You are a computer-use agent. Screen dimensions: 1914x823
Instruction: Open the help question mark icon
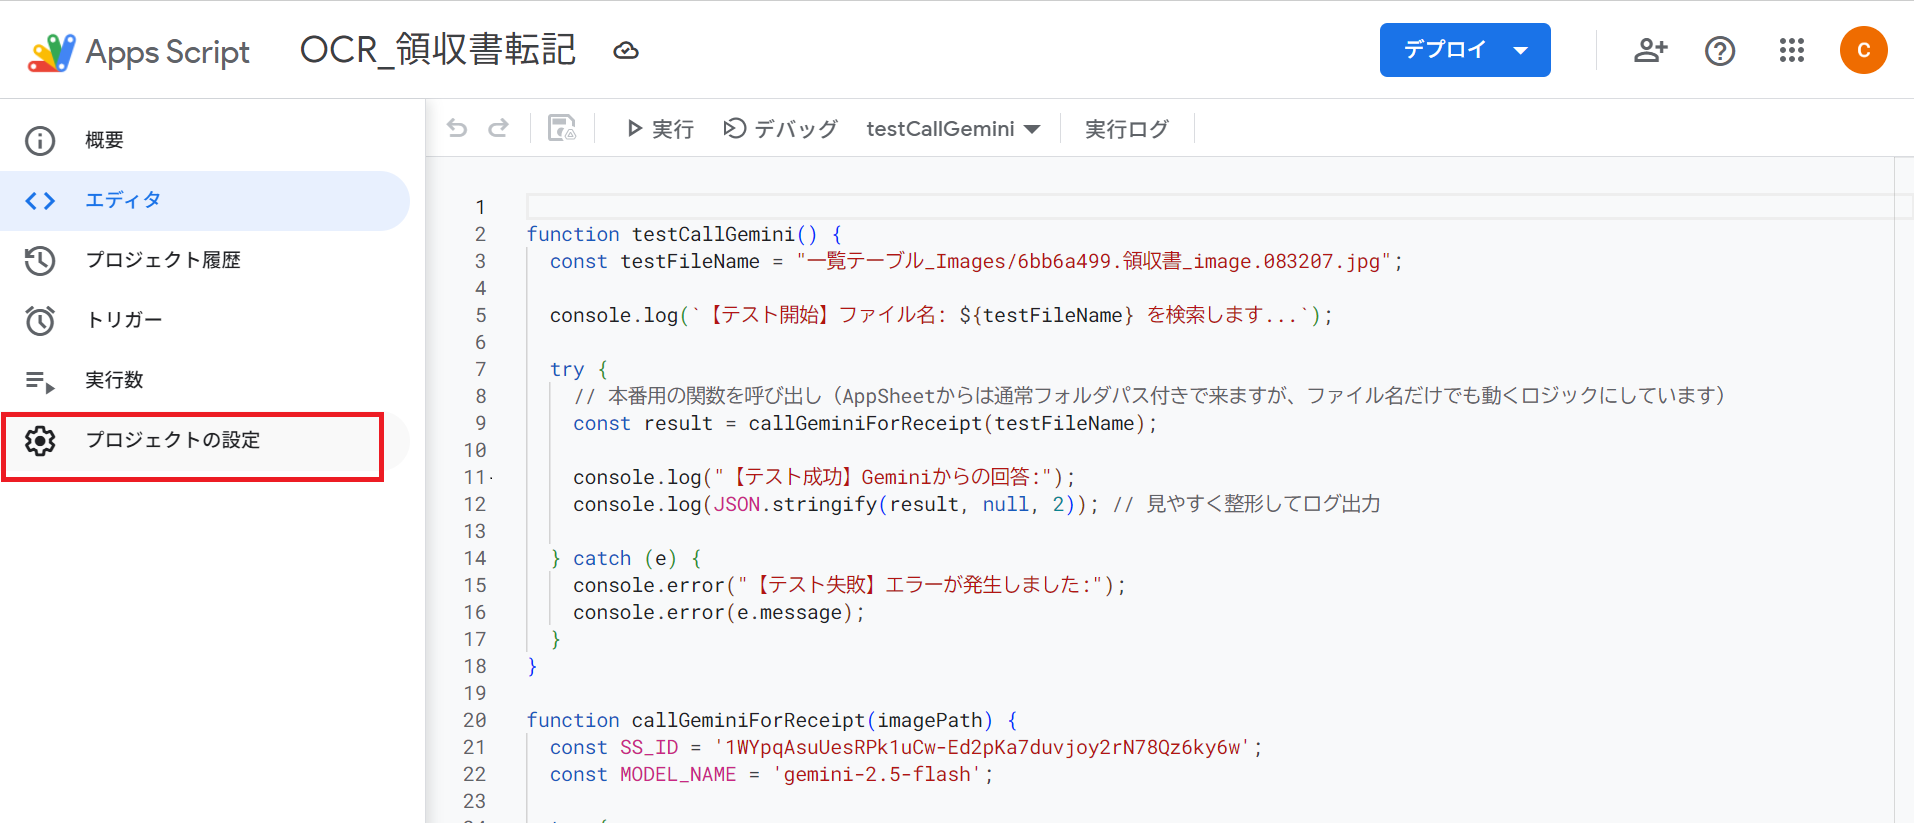pos(1720,50)
